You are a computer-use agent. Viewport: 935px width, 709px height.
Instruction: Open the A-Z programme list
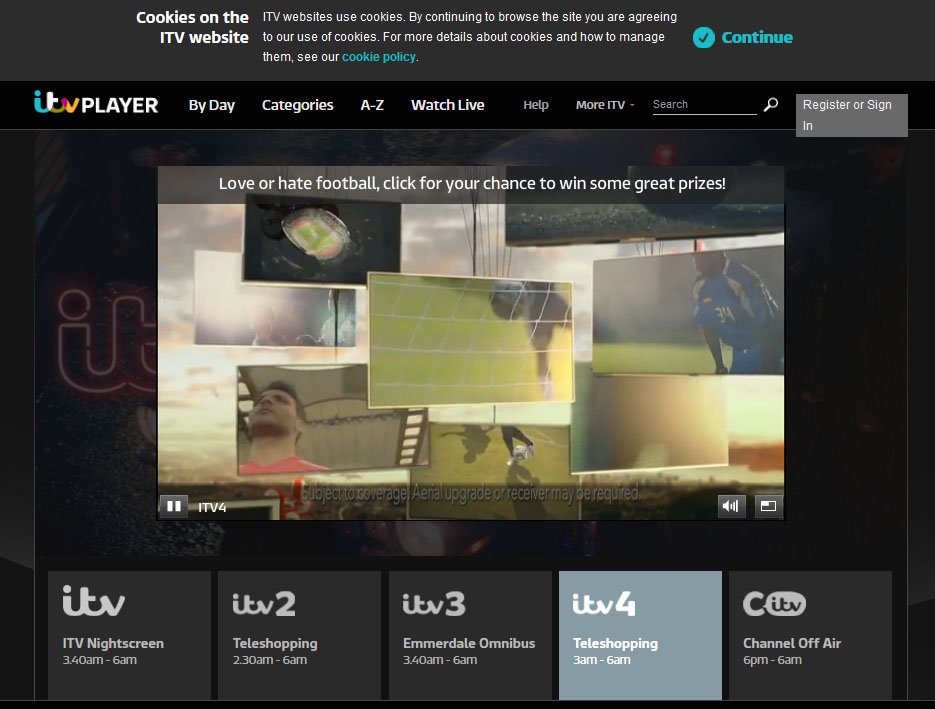tap(372, 105)
